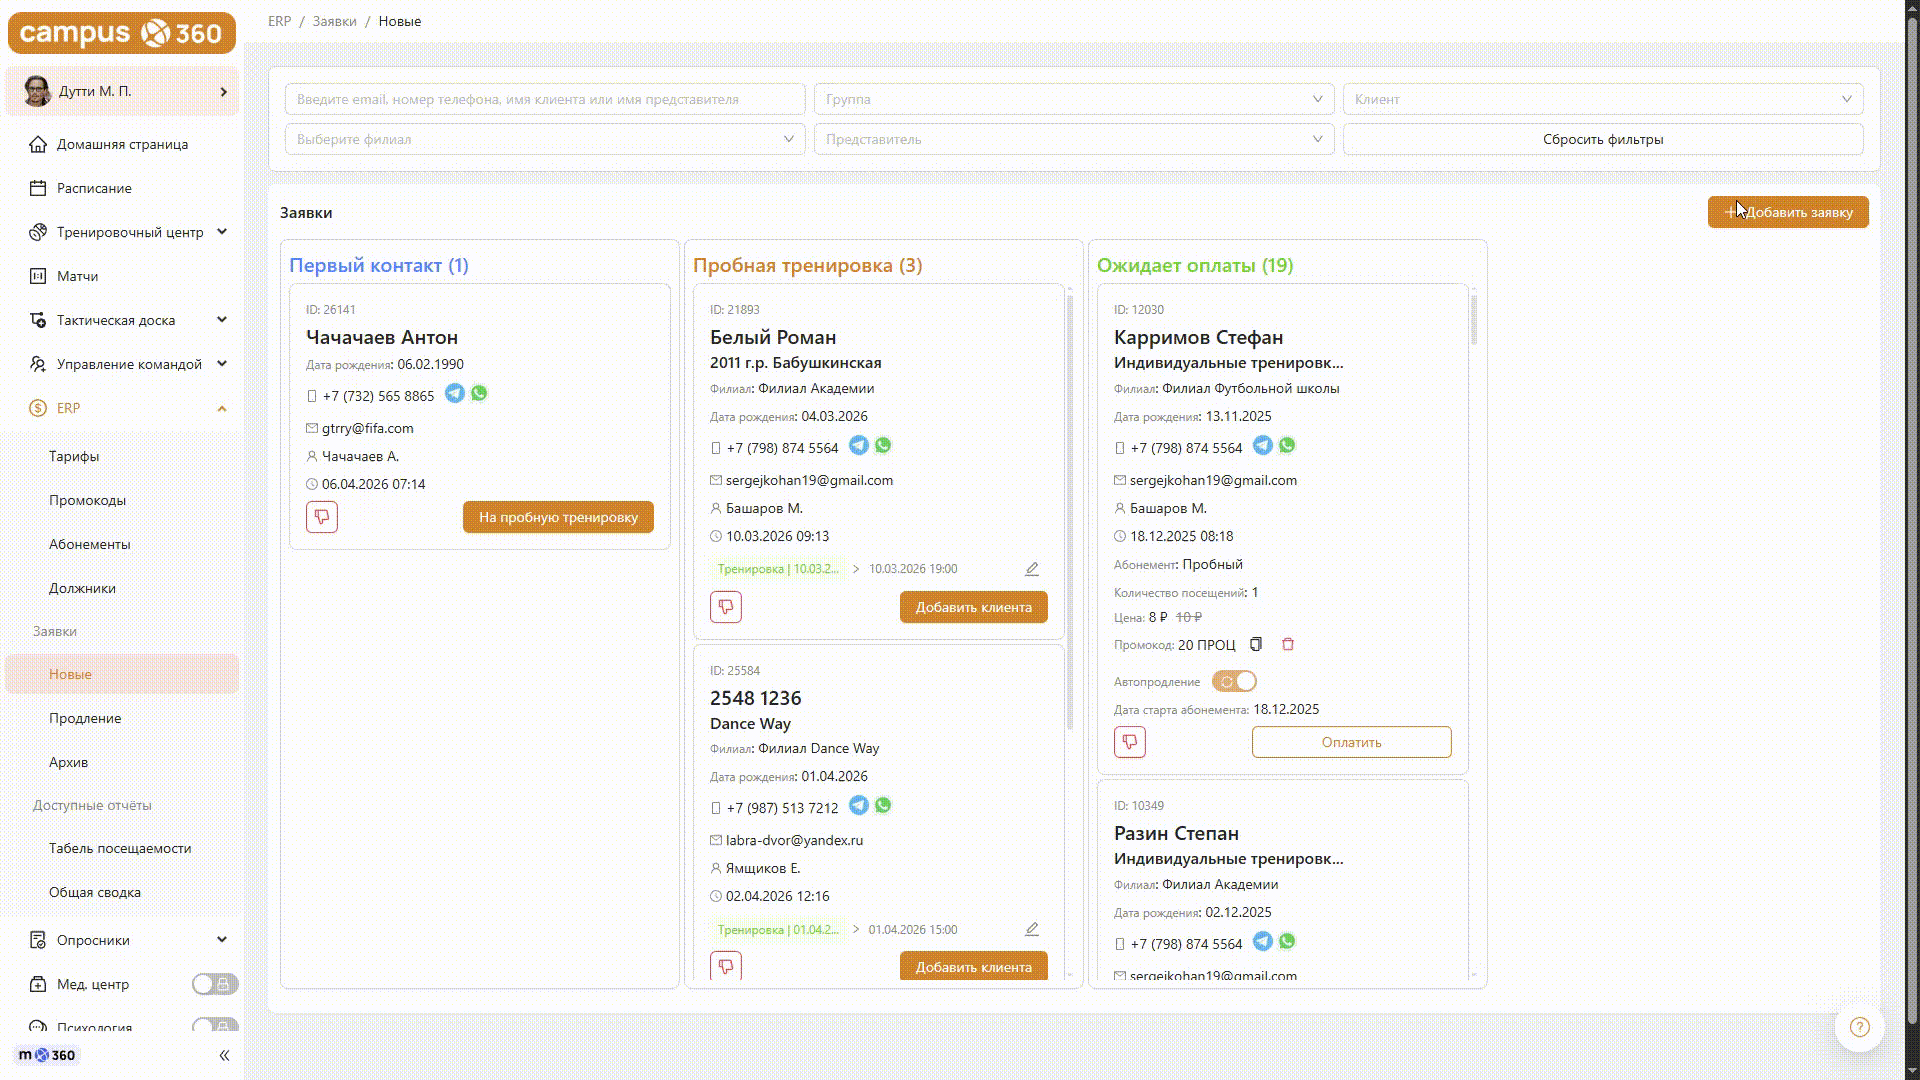
Task: Open the help question-mark button
Action: tap(1860, 1027)
